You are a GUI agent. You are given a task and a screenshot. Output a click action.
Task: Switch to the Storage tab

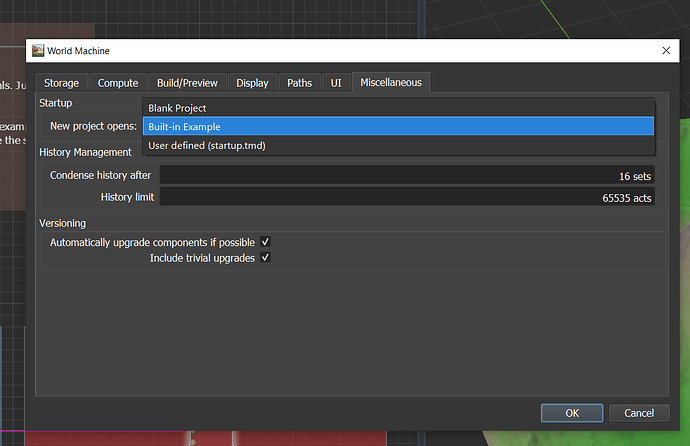(62, 83)
